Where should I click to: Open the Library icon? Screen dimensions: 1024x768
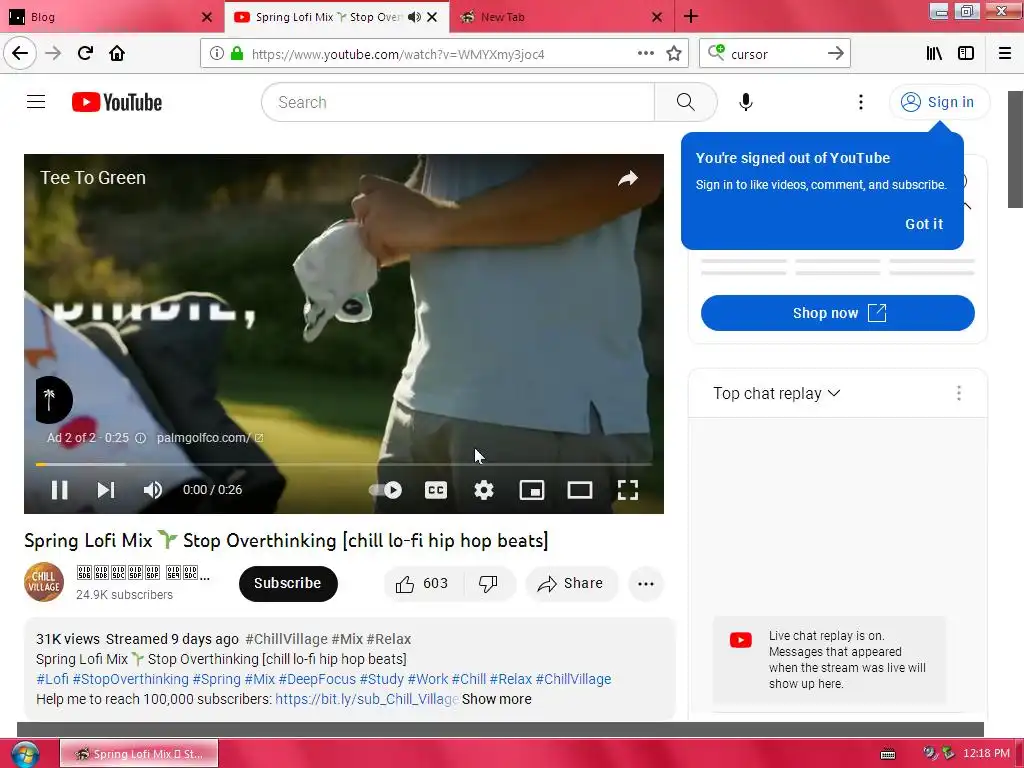pyautogui.click(x=934, y=54)
